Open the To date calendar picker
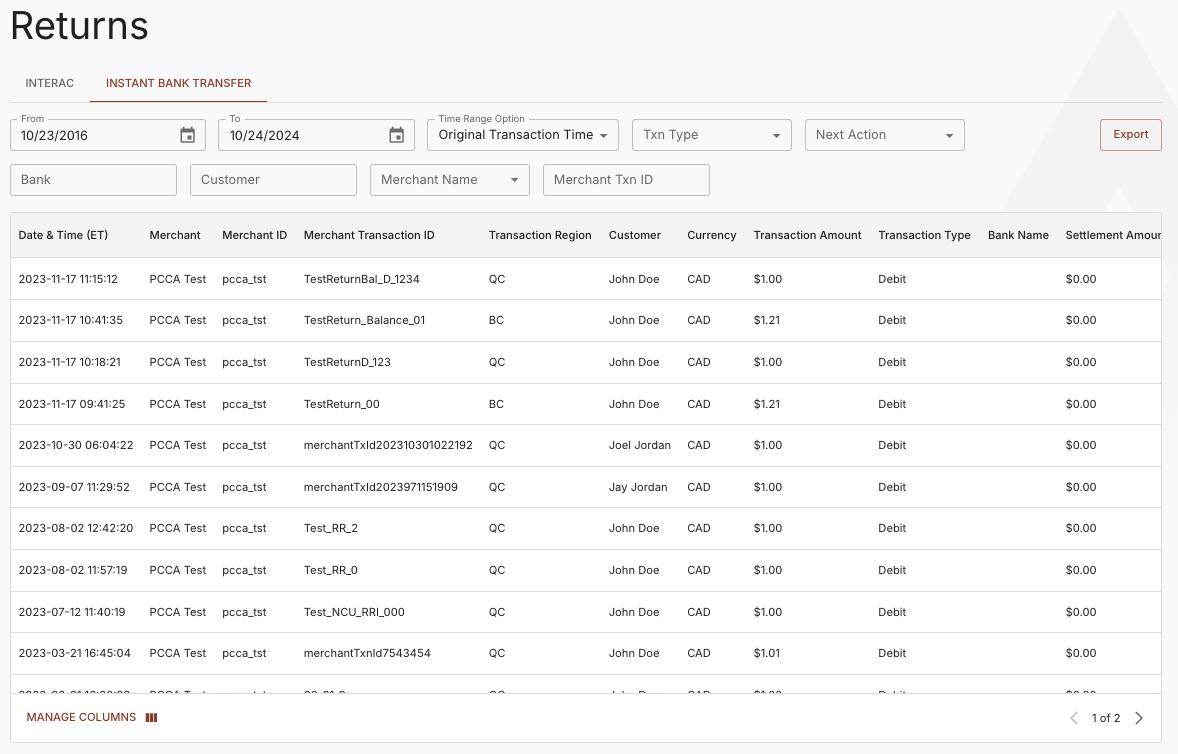The height and width of the screenshot is (754, 1178). [396, 135]
